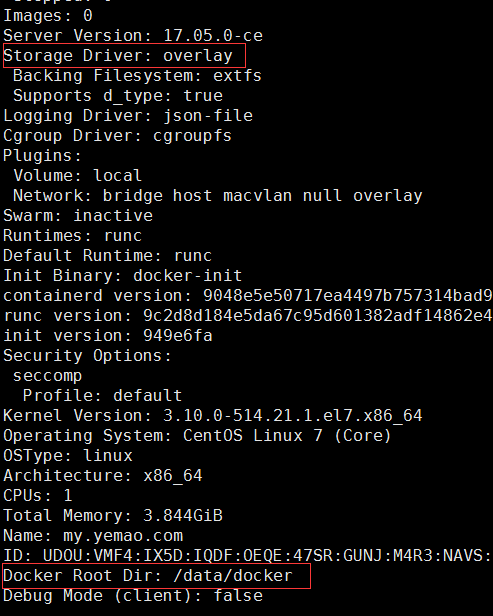Click the Network plugins line with macvlan
The height and width of the screenshot is (616, 493).
[x=218, y=195]
